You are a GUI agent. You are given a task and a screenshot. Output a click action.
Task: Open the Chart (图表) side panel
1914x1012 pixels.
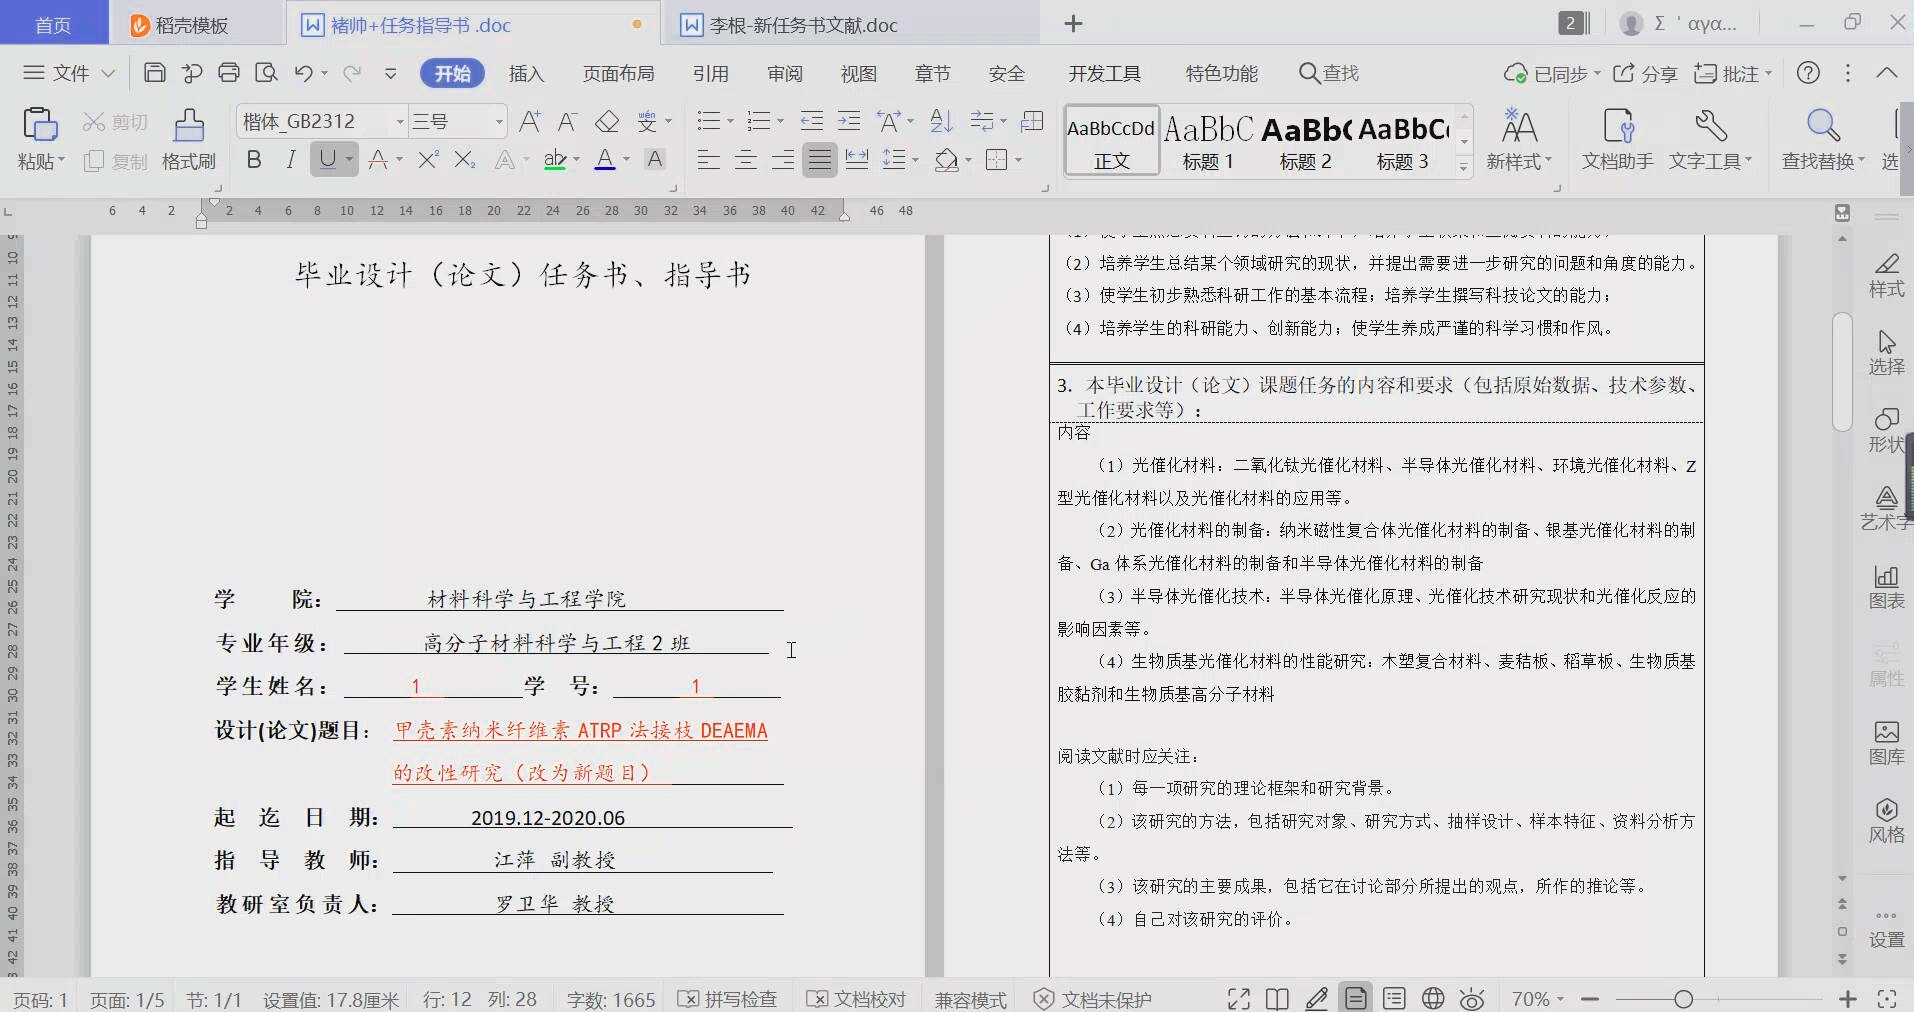point(1887,586)
